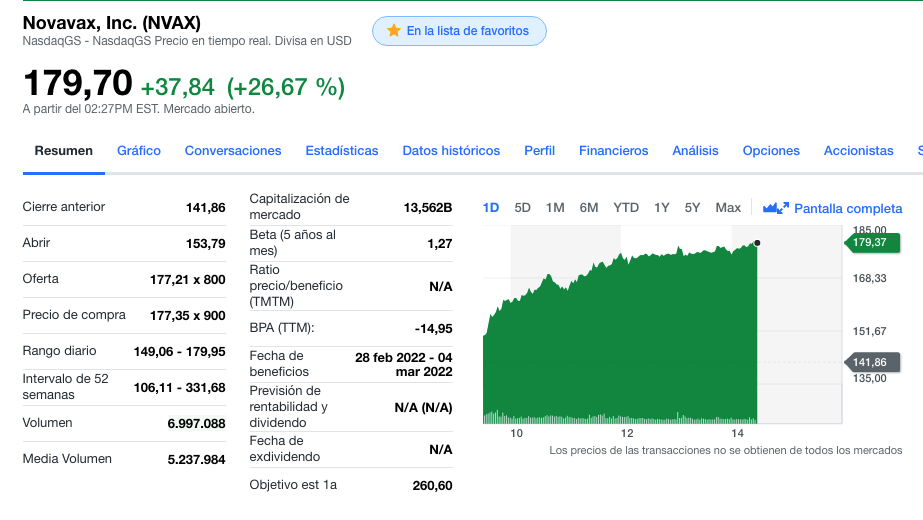The height and width of the screenshot is (520, 923).
Task: Click the volume bars under the chart
Action: 620,418
